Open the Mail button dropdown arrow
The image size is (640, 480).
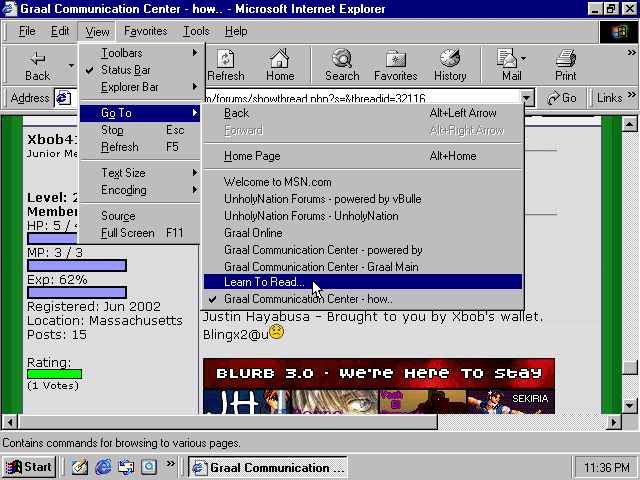(x=523, y=58)
